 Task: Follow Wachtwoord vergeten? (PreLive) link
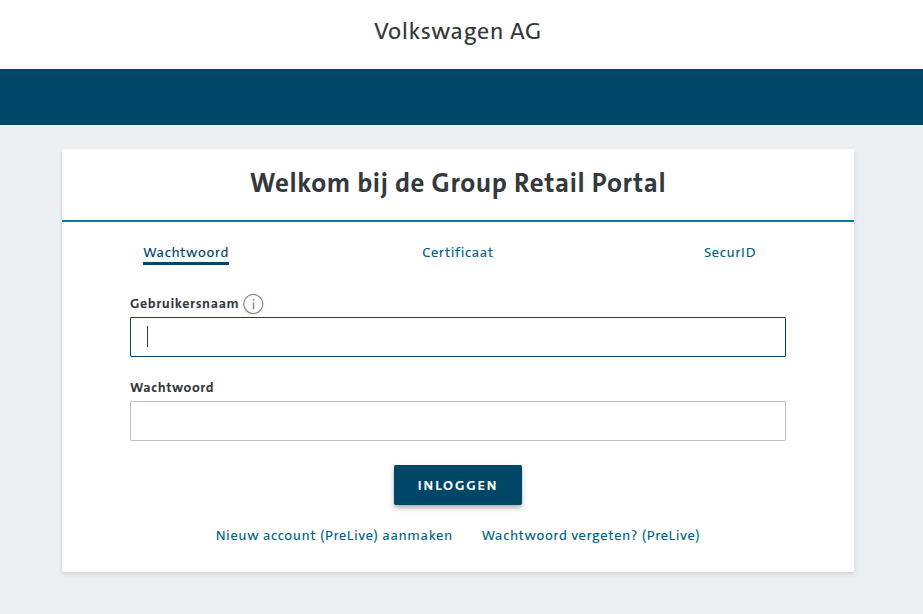590,536
